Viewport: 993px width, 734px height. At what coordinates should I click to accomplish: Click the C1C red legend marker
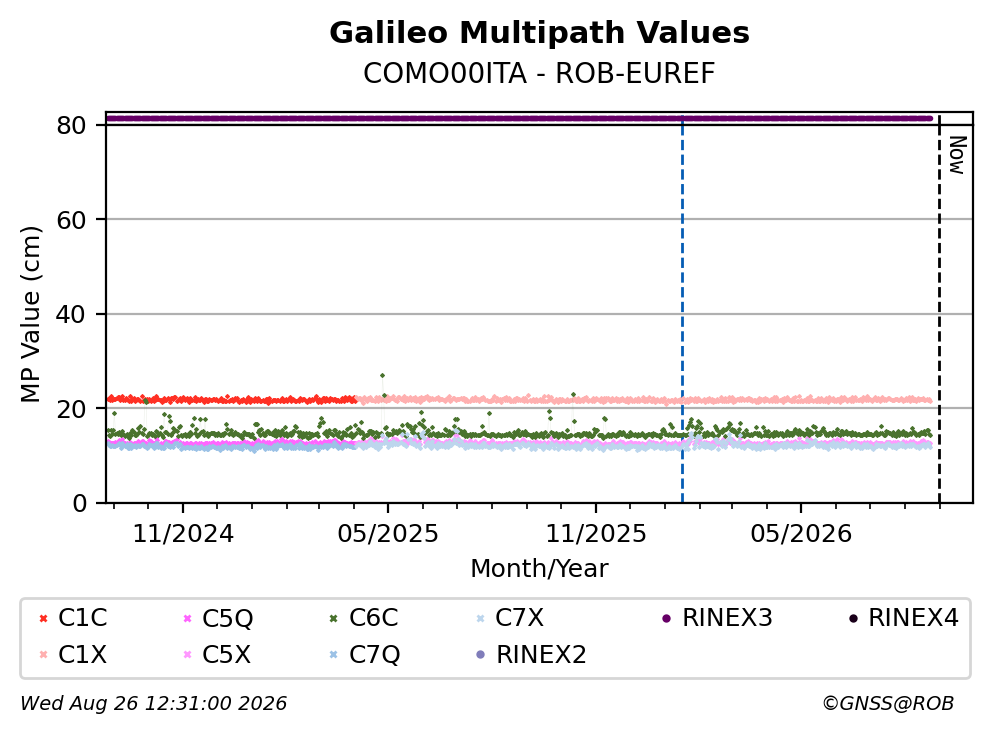coord(43,618)
